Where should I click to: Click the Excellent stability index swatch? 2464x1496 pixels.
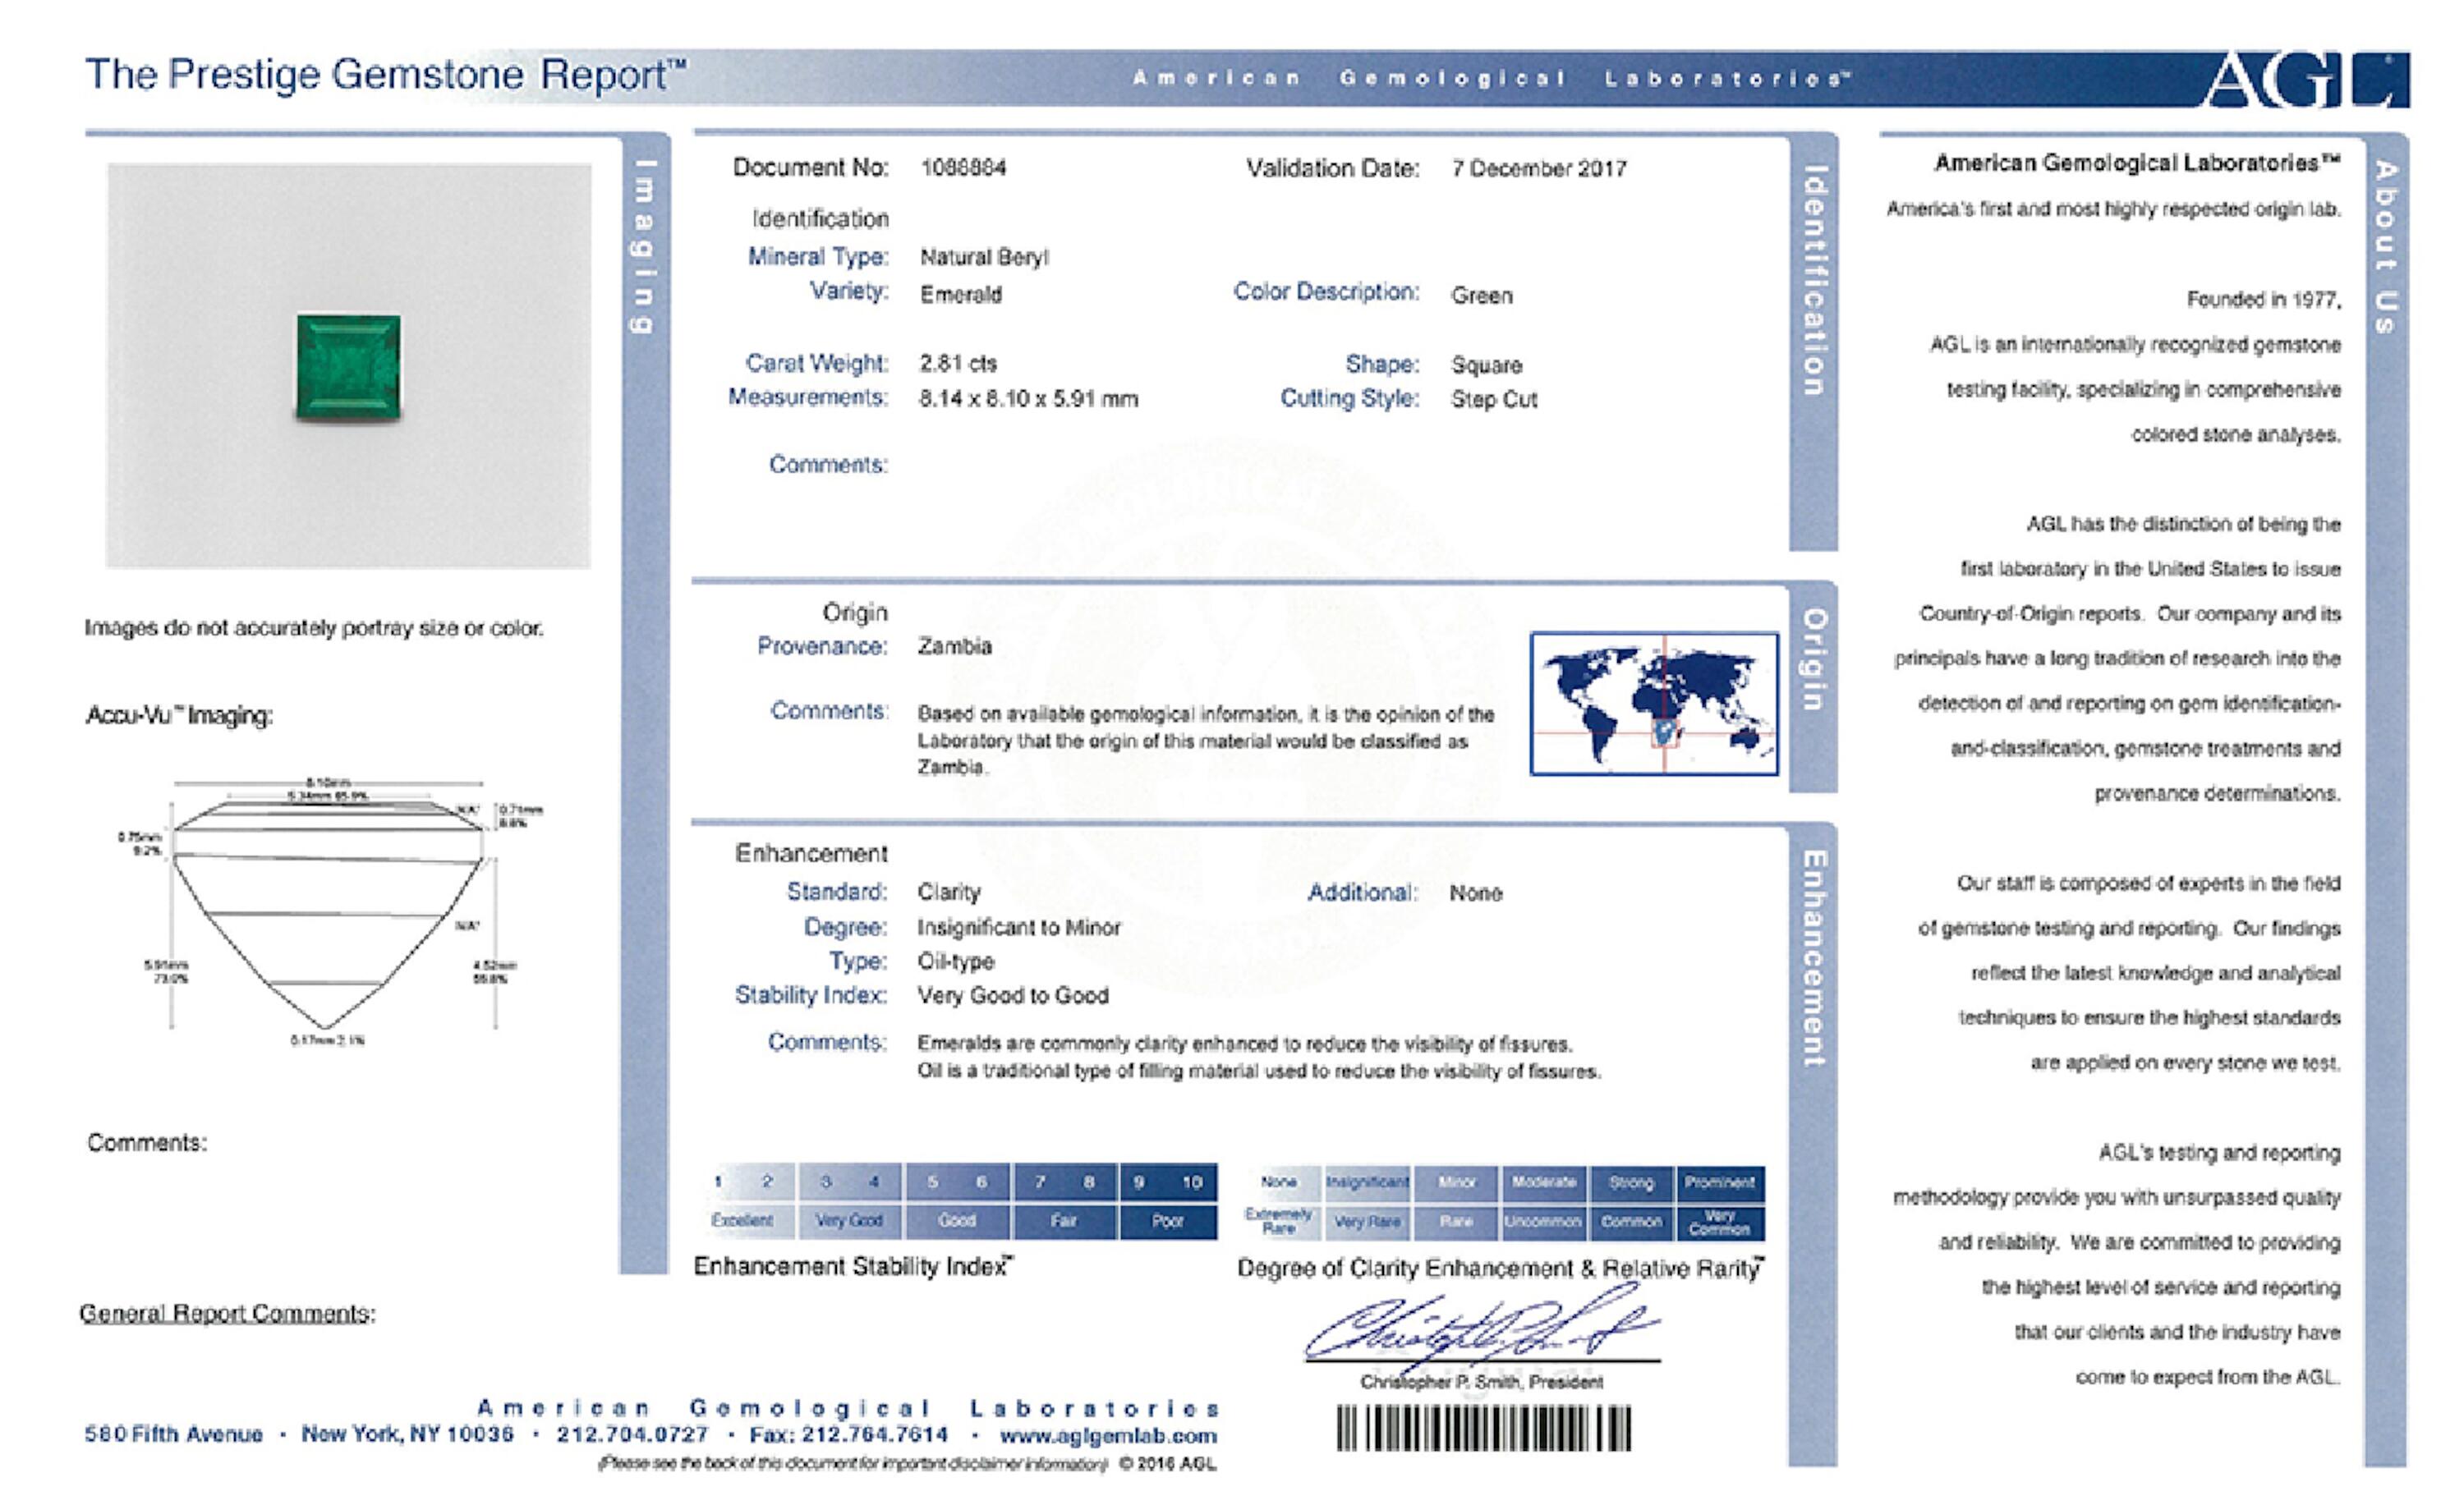[743, 1221]
